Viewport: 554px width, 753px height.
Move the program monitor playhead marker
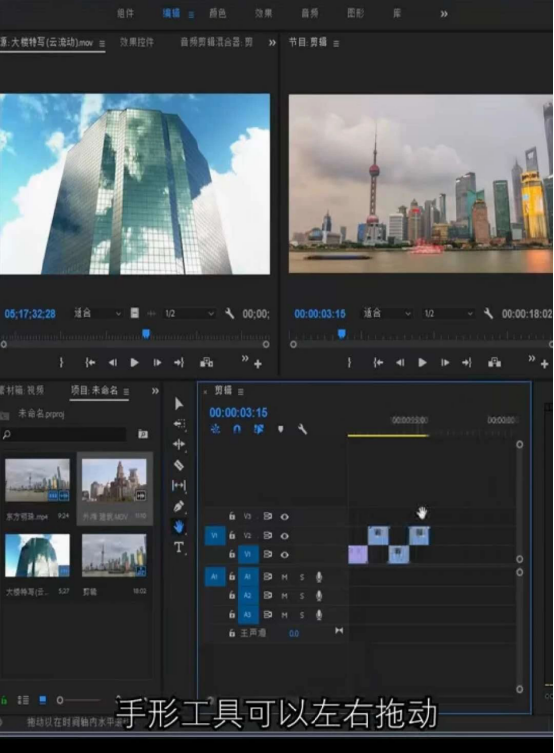pos(341,333)
